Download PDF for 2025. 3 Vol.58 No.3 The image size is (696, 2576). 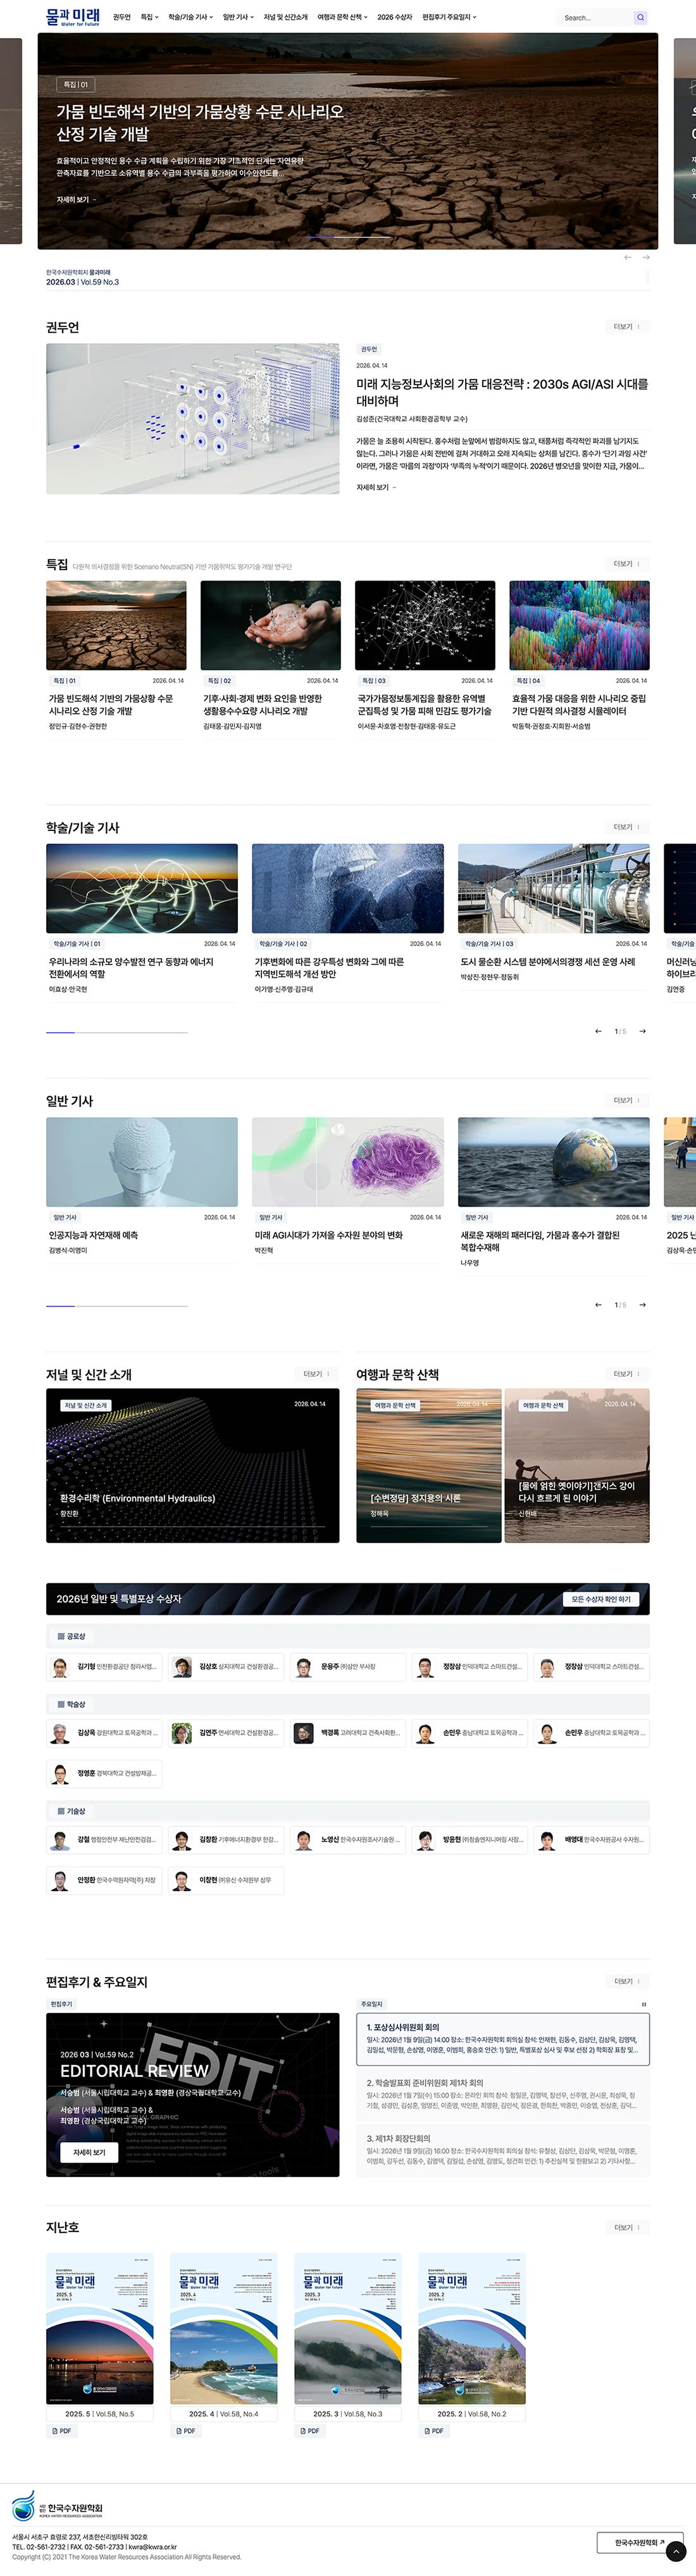click(x=309, y=2430)
